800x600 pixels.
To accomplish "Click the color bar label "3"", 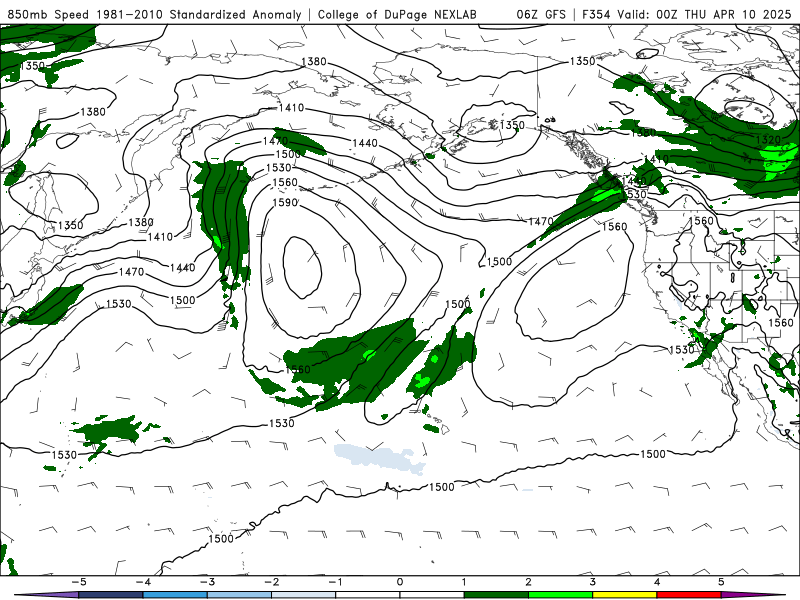I will pos(593,582).
